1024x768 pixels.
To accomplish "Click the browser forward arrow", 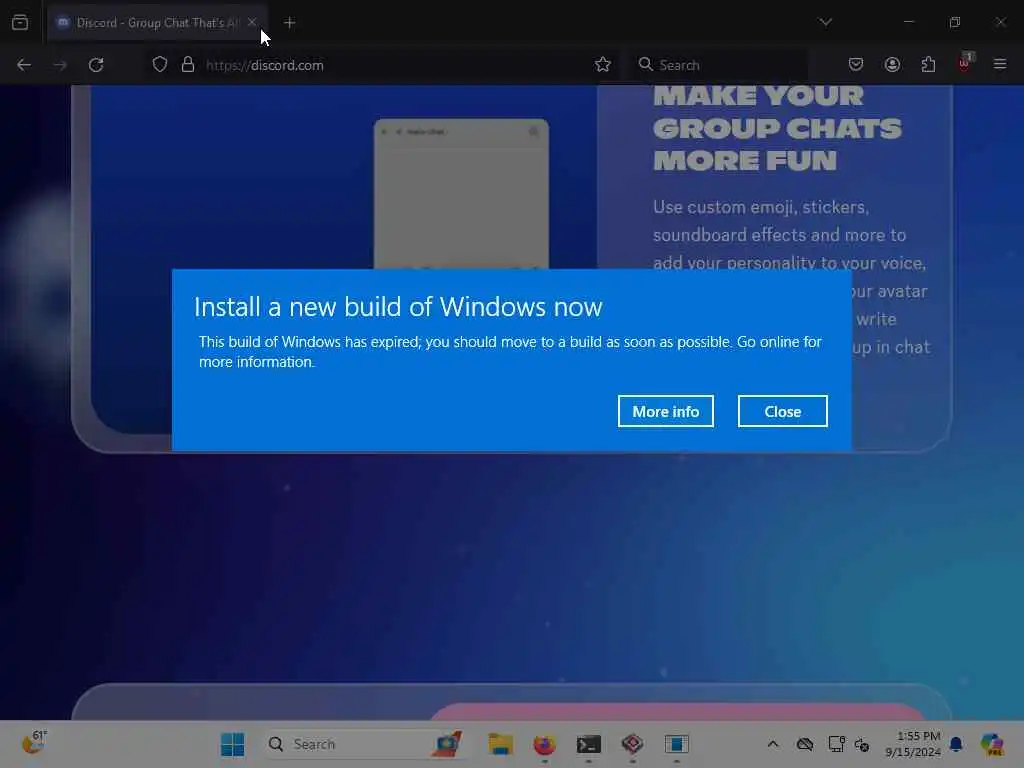I will coord(60,65).
